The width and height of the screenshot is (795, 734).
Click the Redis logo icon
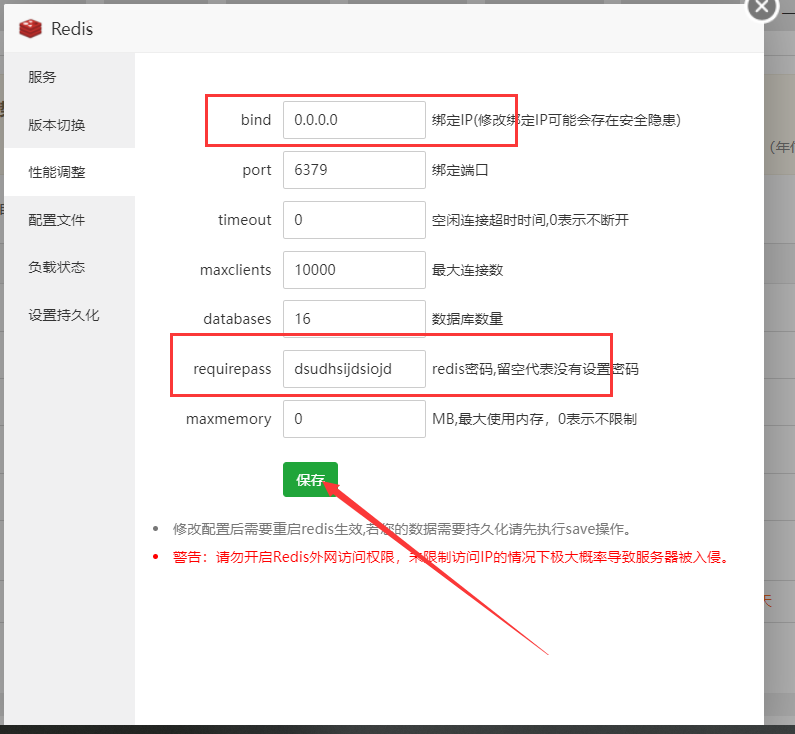click(x=30, y=28)
